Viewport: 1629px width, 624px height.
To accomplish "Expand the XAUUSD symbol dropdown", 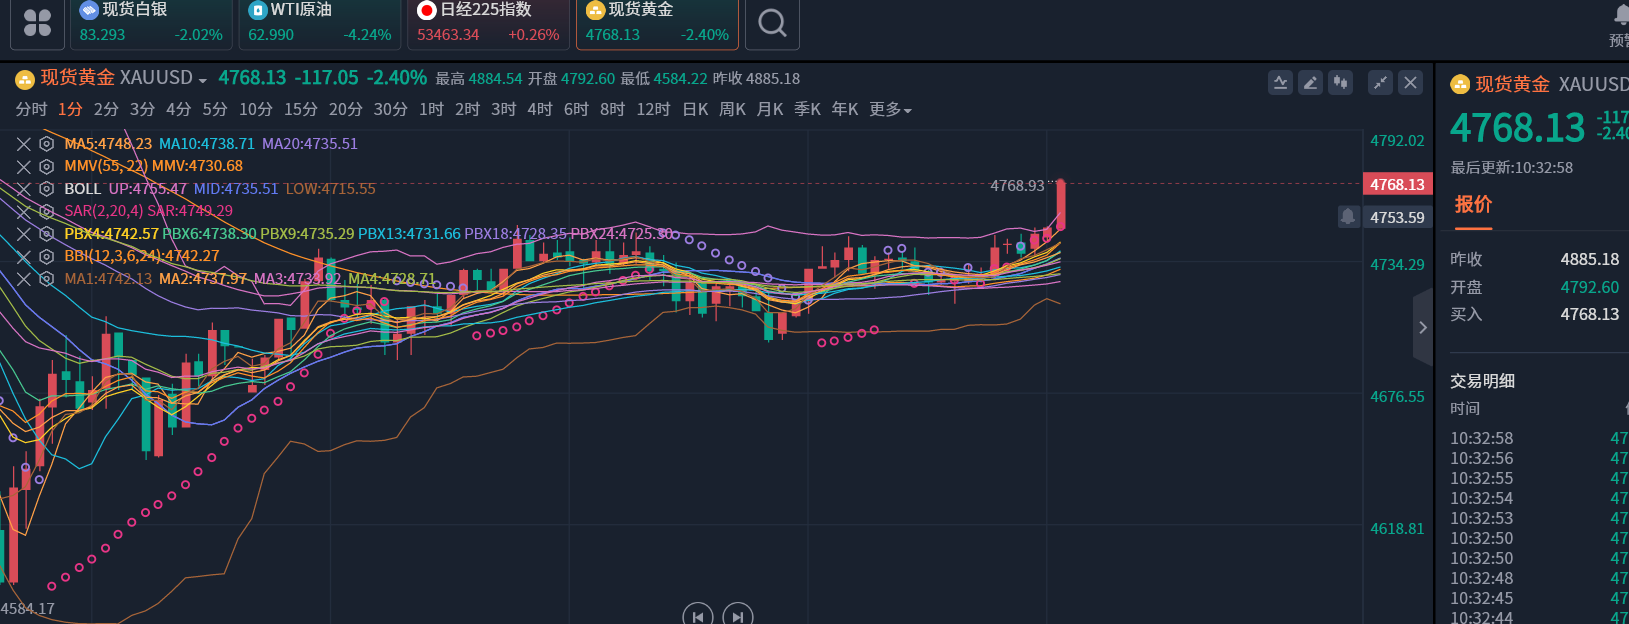I will point(202,80).
